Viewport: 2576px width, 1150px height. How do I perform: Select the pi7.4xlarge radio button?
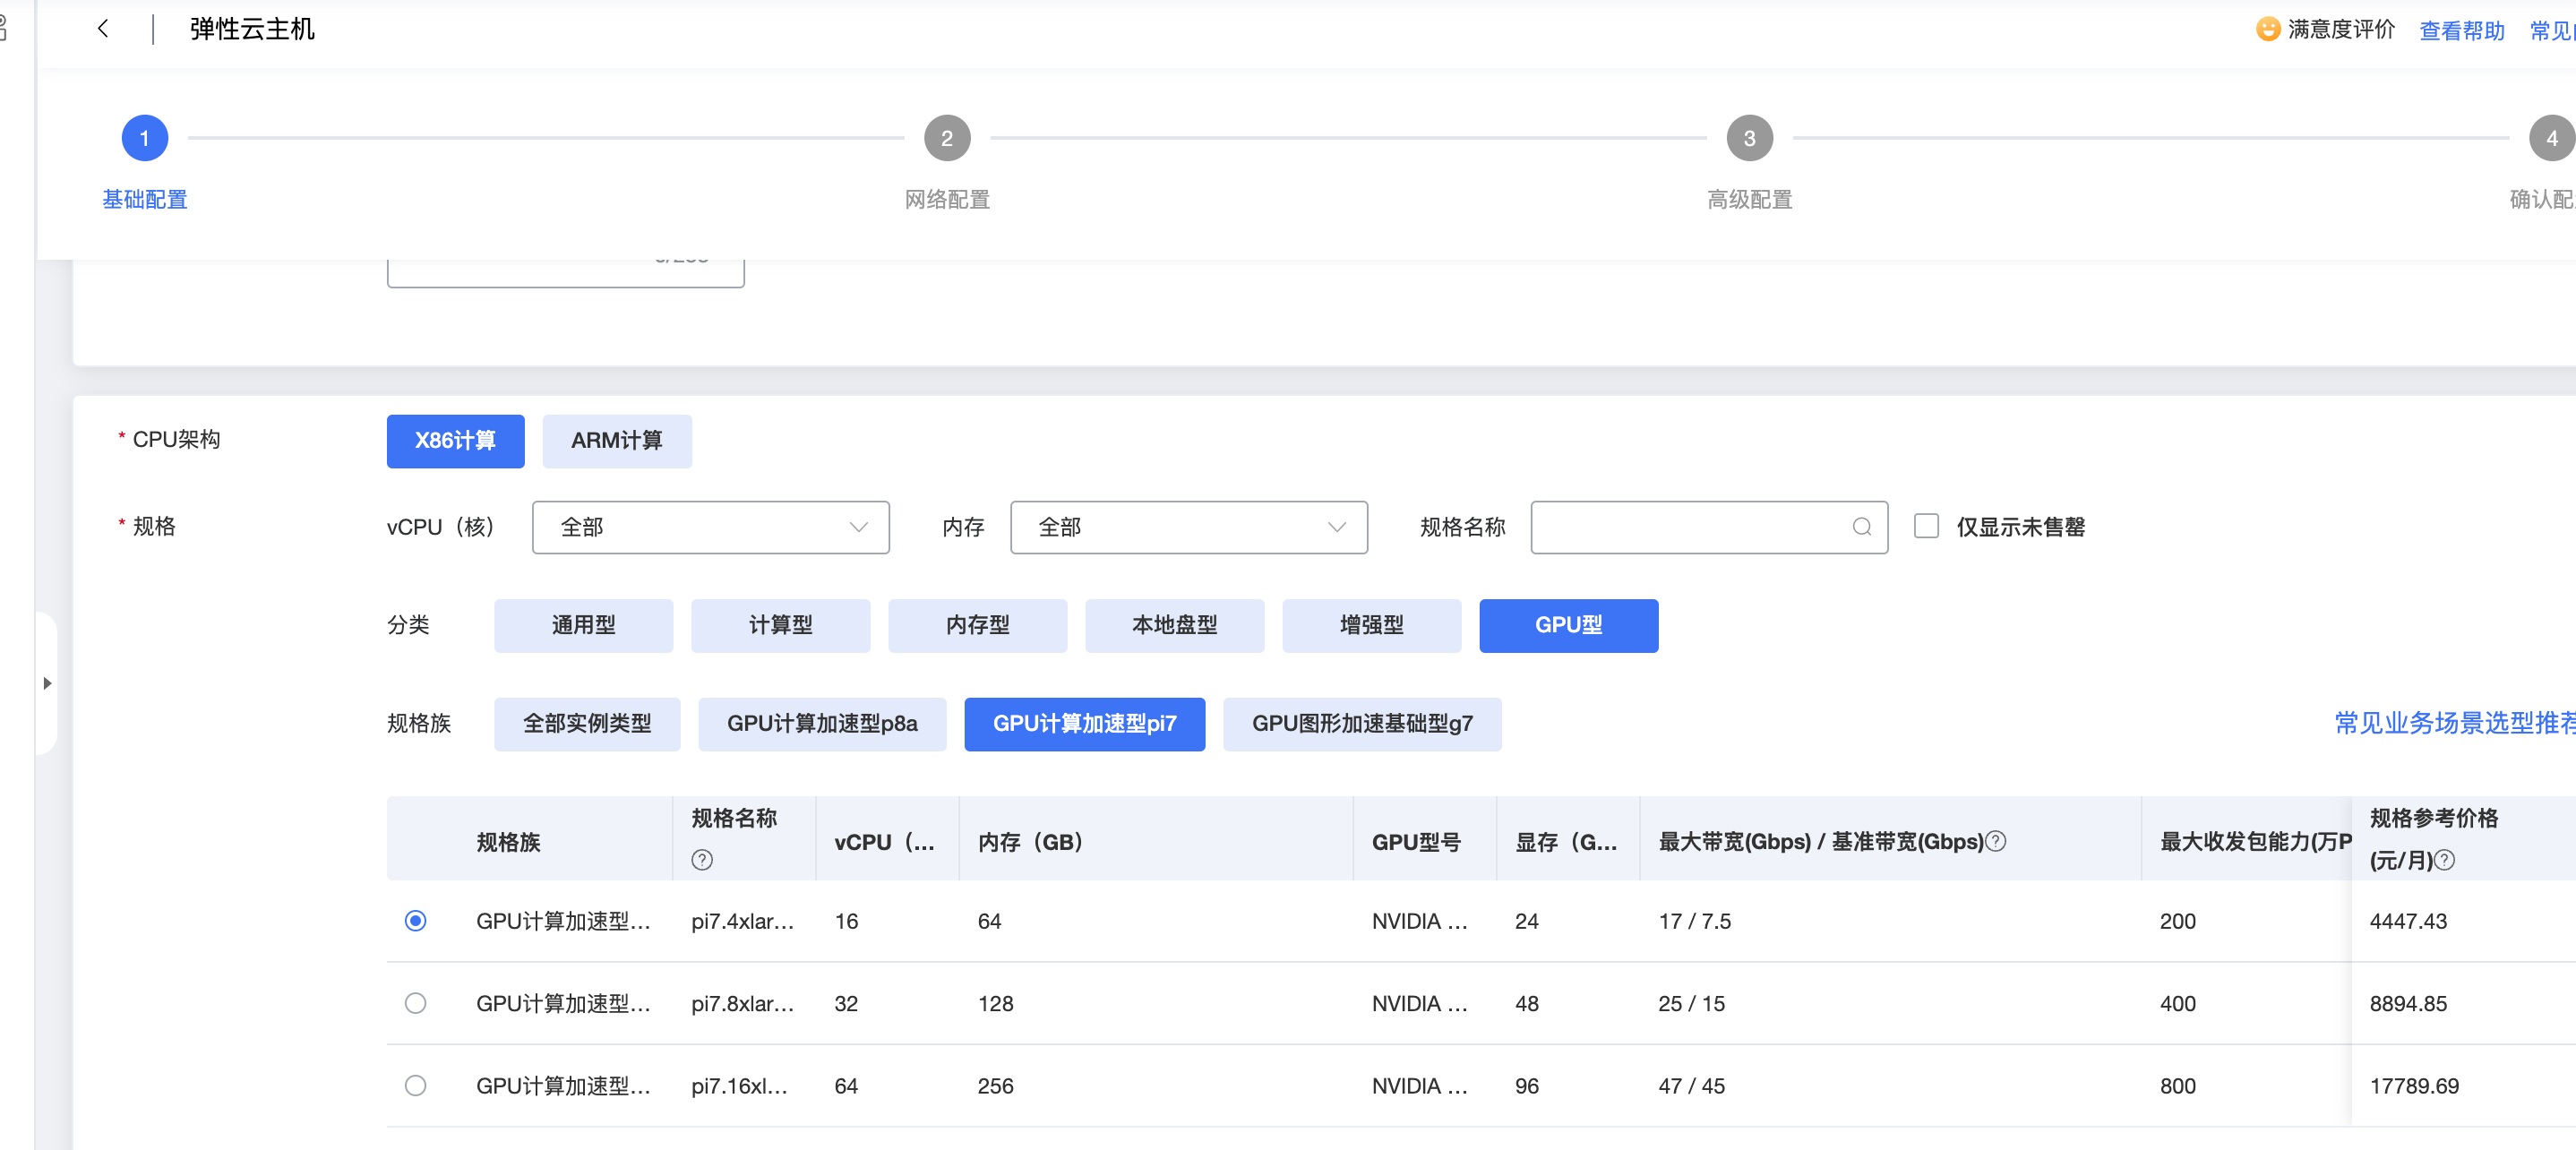[415, 921]
